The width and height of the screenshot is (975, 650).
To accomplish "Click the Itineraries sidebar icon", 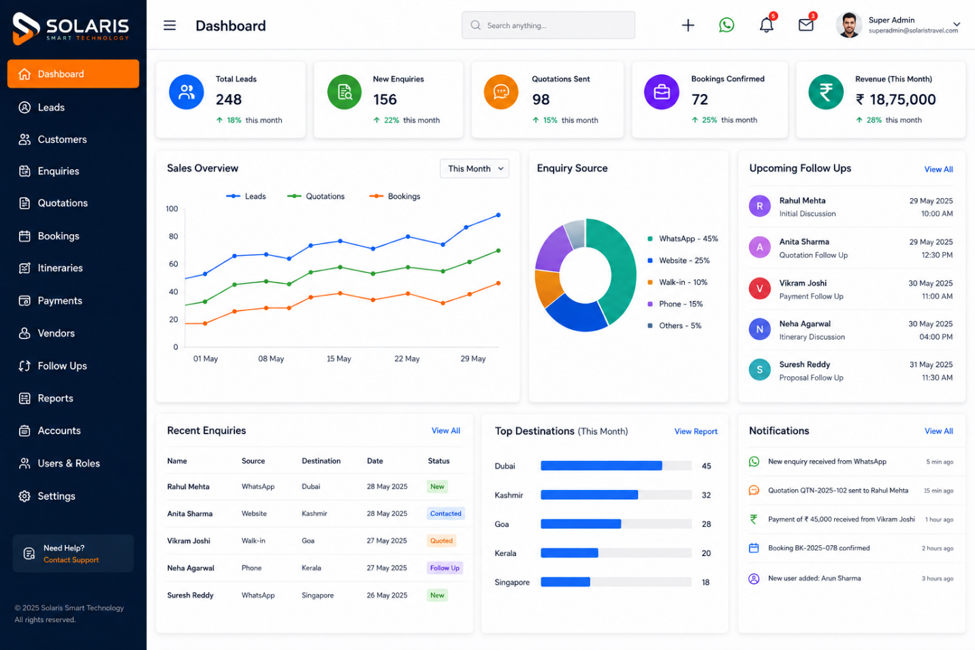I will [x=24, y=268].
